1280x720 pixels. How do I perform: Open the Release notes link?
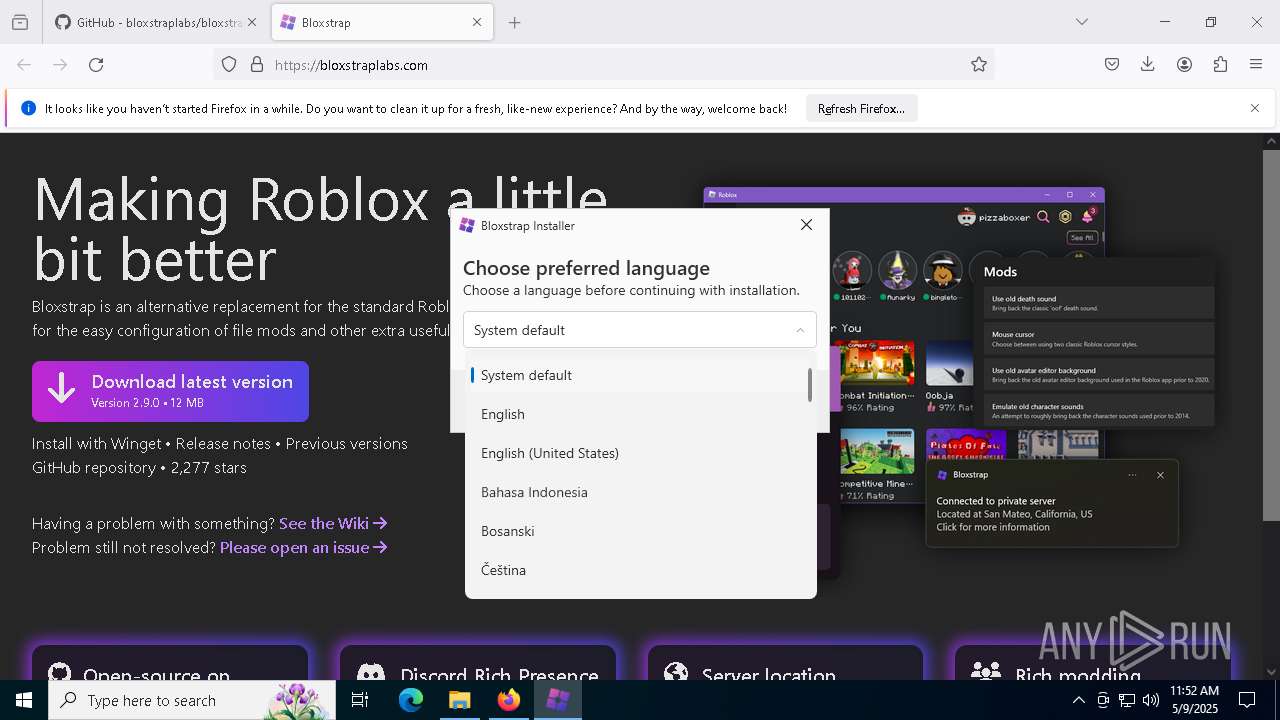click(x=223, y=443)
